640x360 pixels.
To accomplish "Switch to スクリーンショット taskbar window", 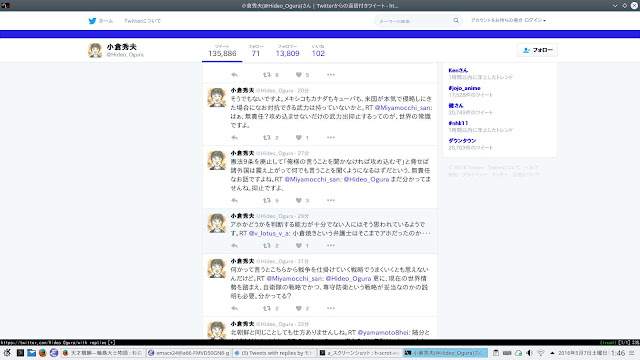I will pyautogui.click(x=359, y=353).
